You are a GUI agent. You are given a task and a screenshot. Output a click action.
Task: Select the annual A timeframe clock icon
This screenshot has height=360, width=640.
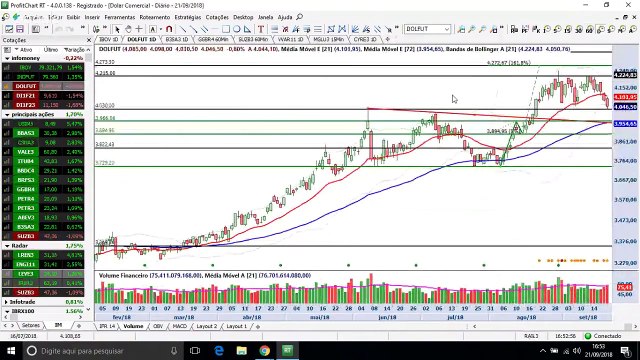tap(632, 29)
